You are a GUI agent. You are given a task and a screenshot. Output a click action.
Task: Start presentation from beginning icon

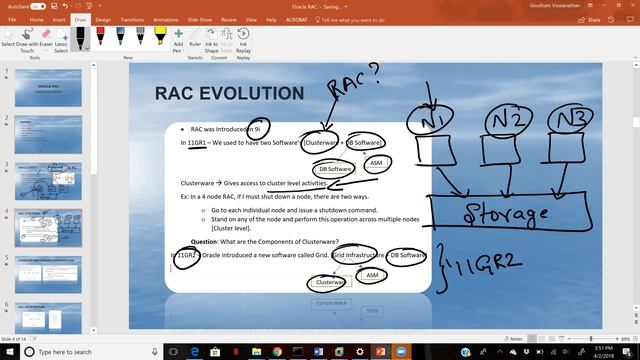click(89, 6)
